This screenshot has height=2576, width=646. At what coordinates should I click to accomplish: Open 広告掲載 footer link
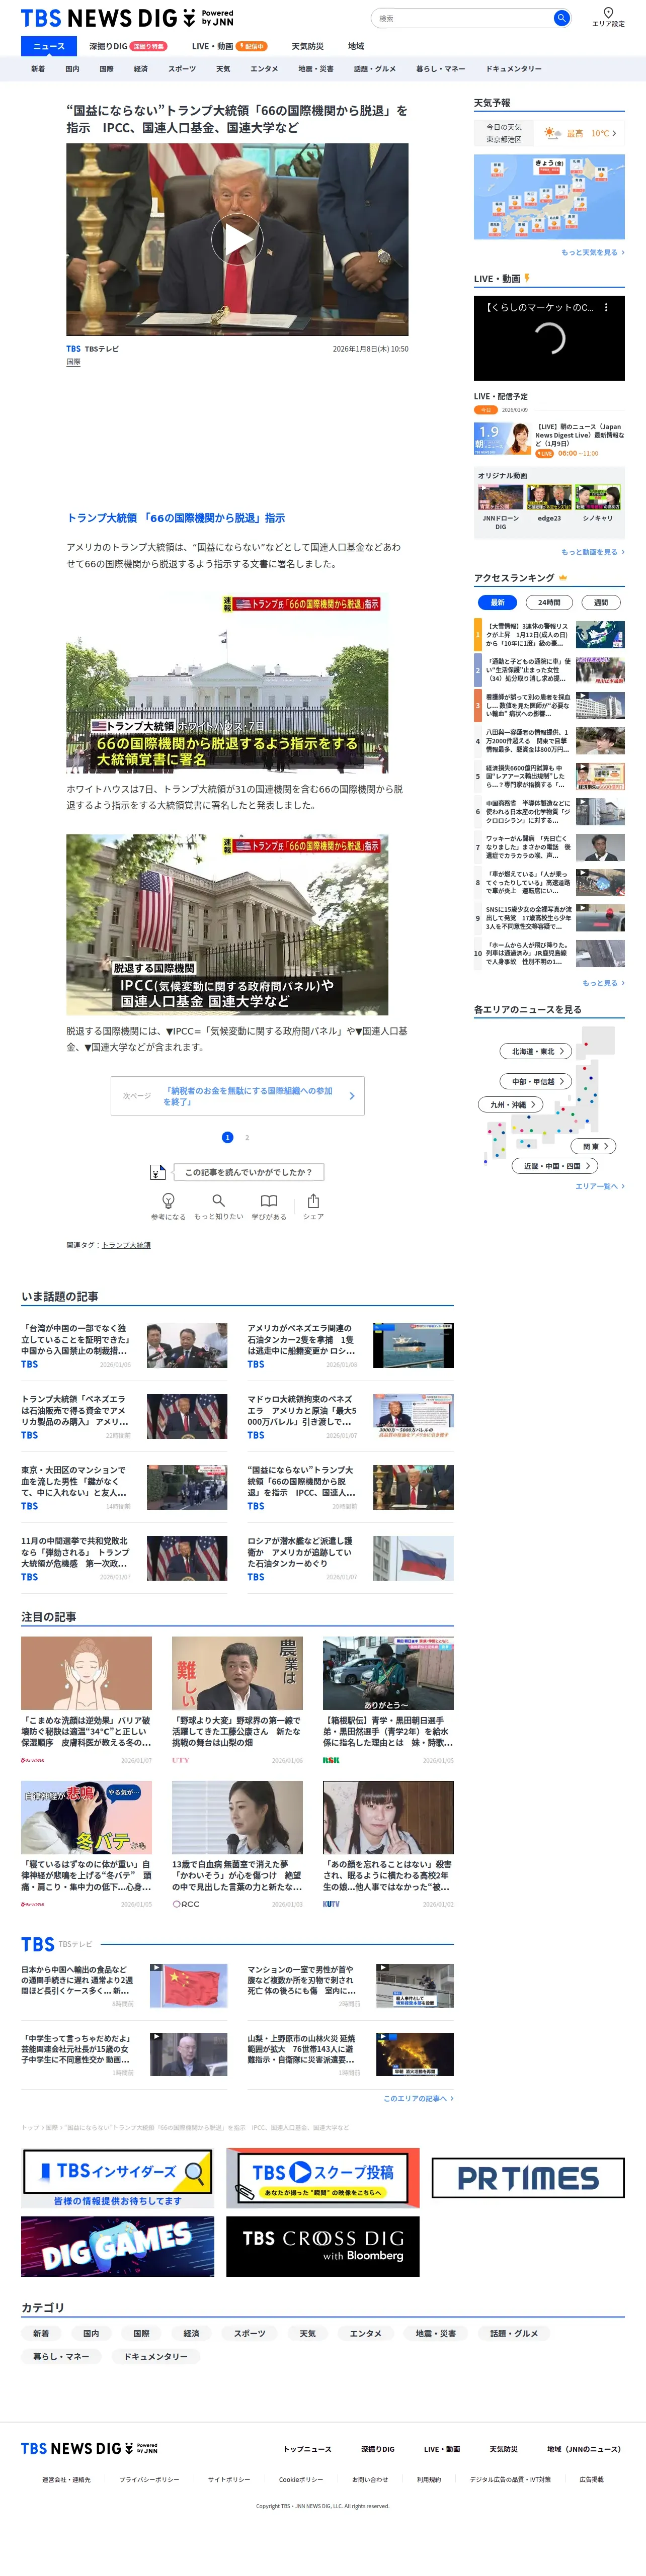pos(592,2480)
